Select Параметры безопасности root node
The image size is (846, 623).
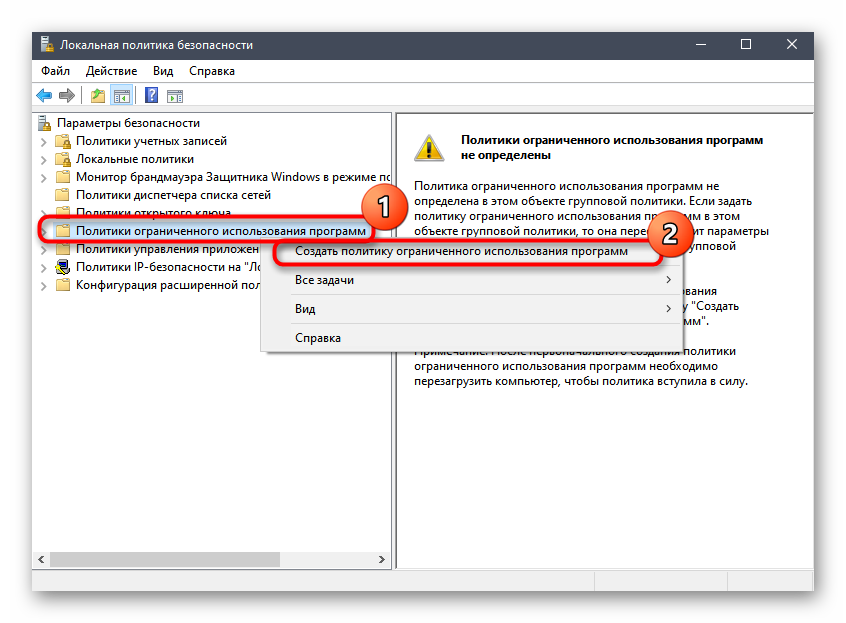pyautogui.click(x=128, y=123)
